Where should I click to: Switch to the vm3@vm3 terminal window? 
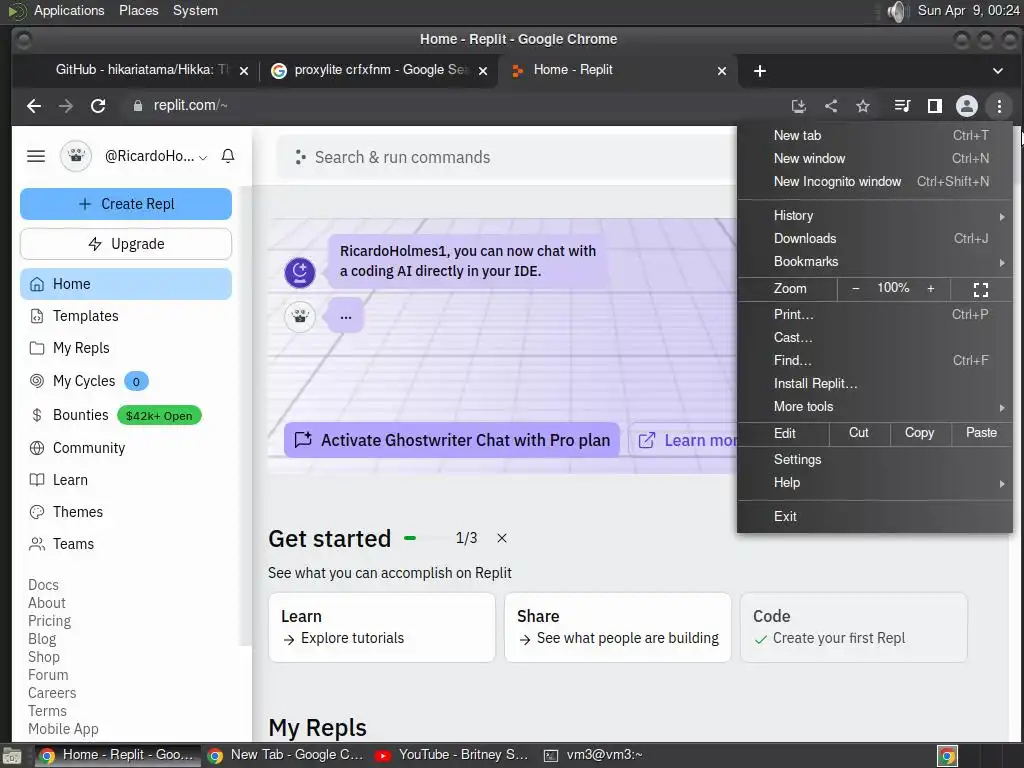coord(594,756)
